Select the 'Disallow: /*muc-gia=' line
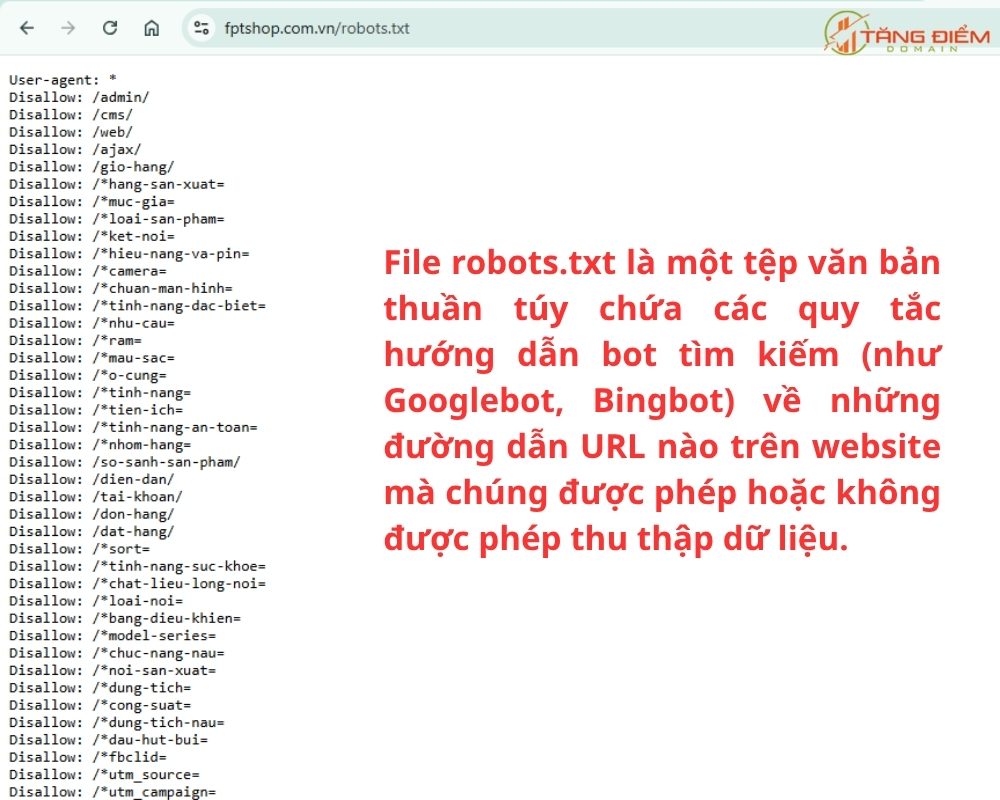The image size is (1000, 800). [91, 201]
